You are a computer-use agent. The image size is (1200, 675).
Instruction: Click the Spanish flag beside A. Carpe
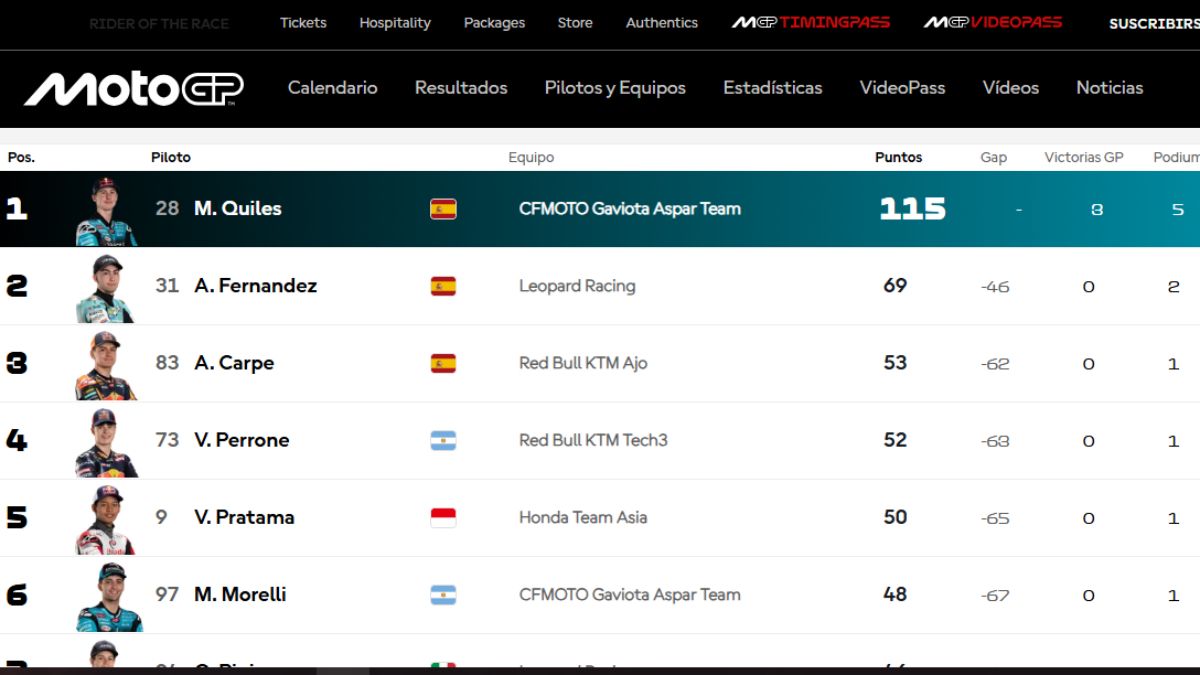click(x=443, y=363)
